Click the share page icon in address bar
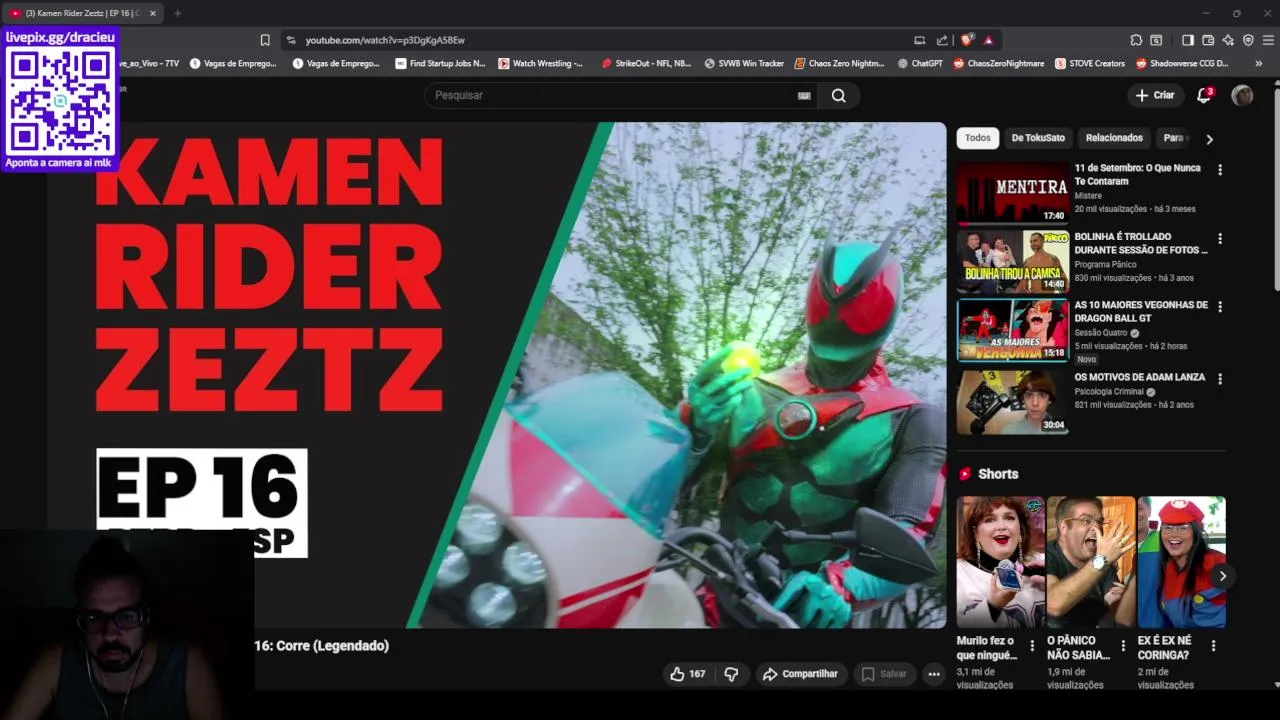The image size is (1280, 720). (942, 40)
